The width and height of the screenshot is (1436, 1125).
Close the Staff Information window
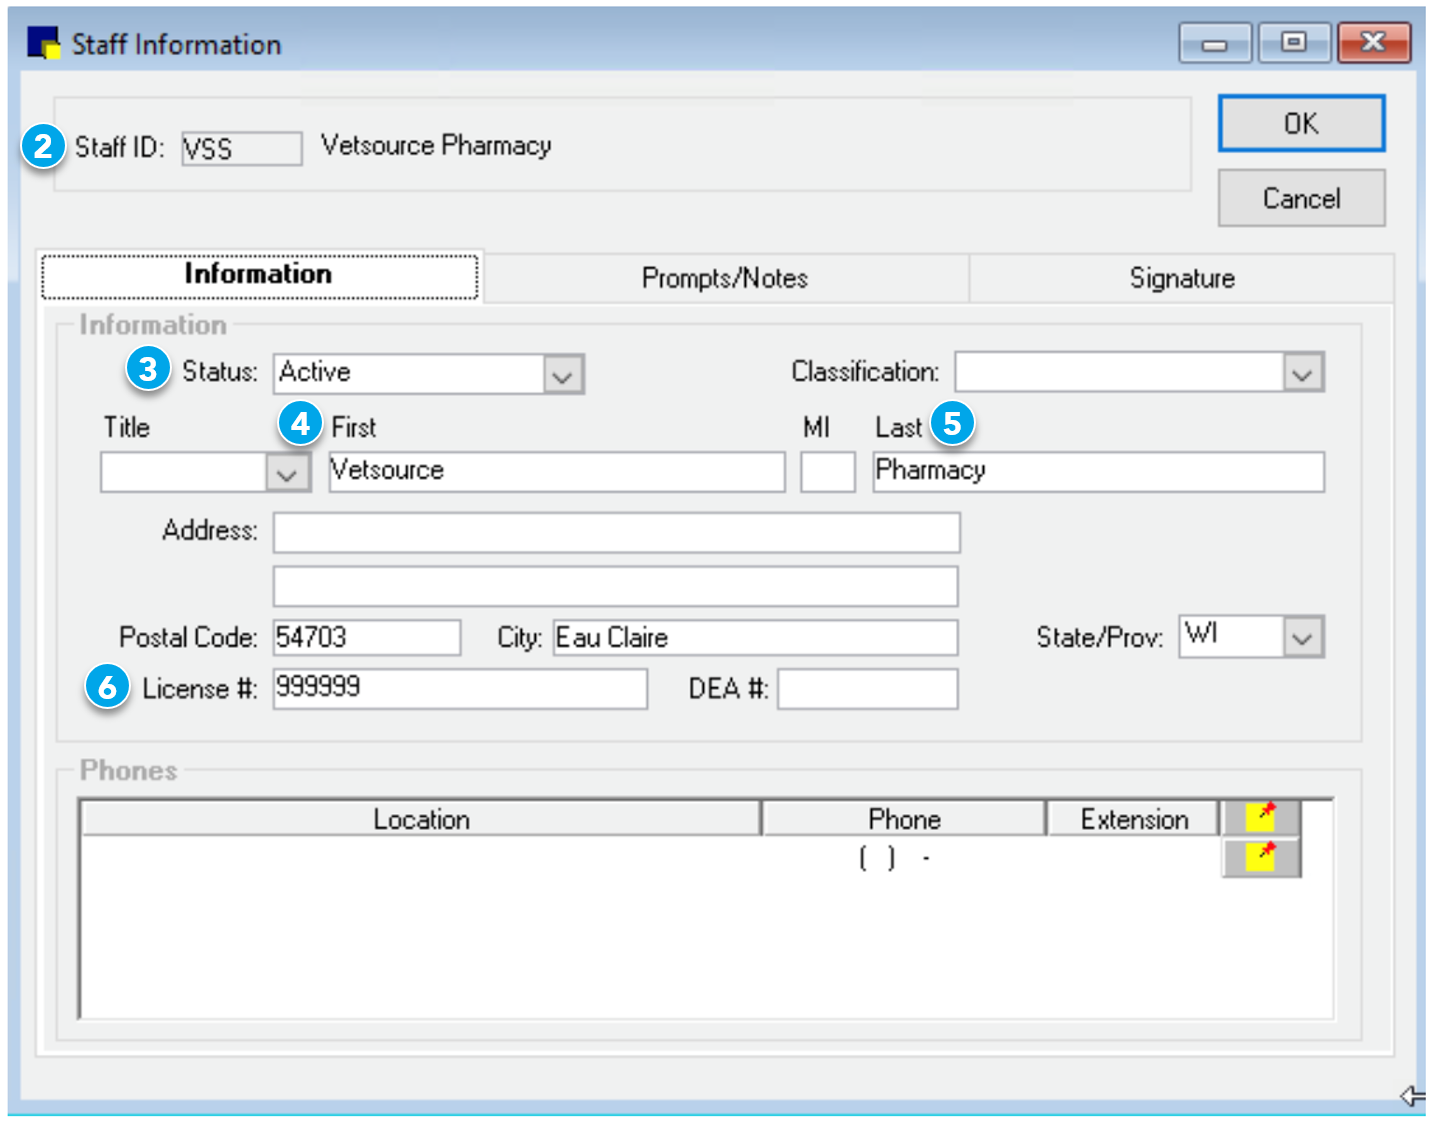click(1374, 43)
